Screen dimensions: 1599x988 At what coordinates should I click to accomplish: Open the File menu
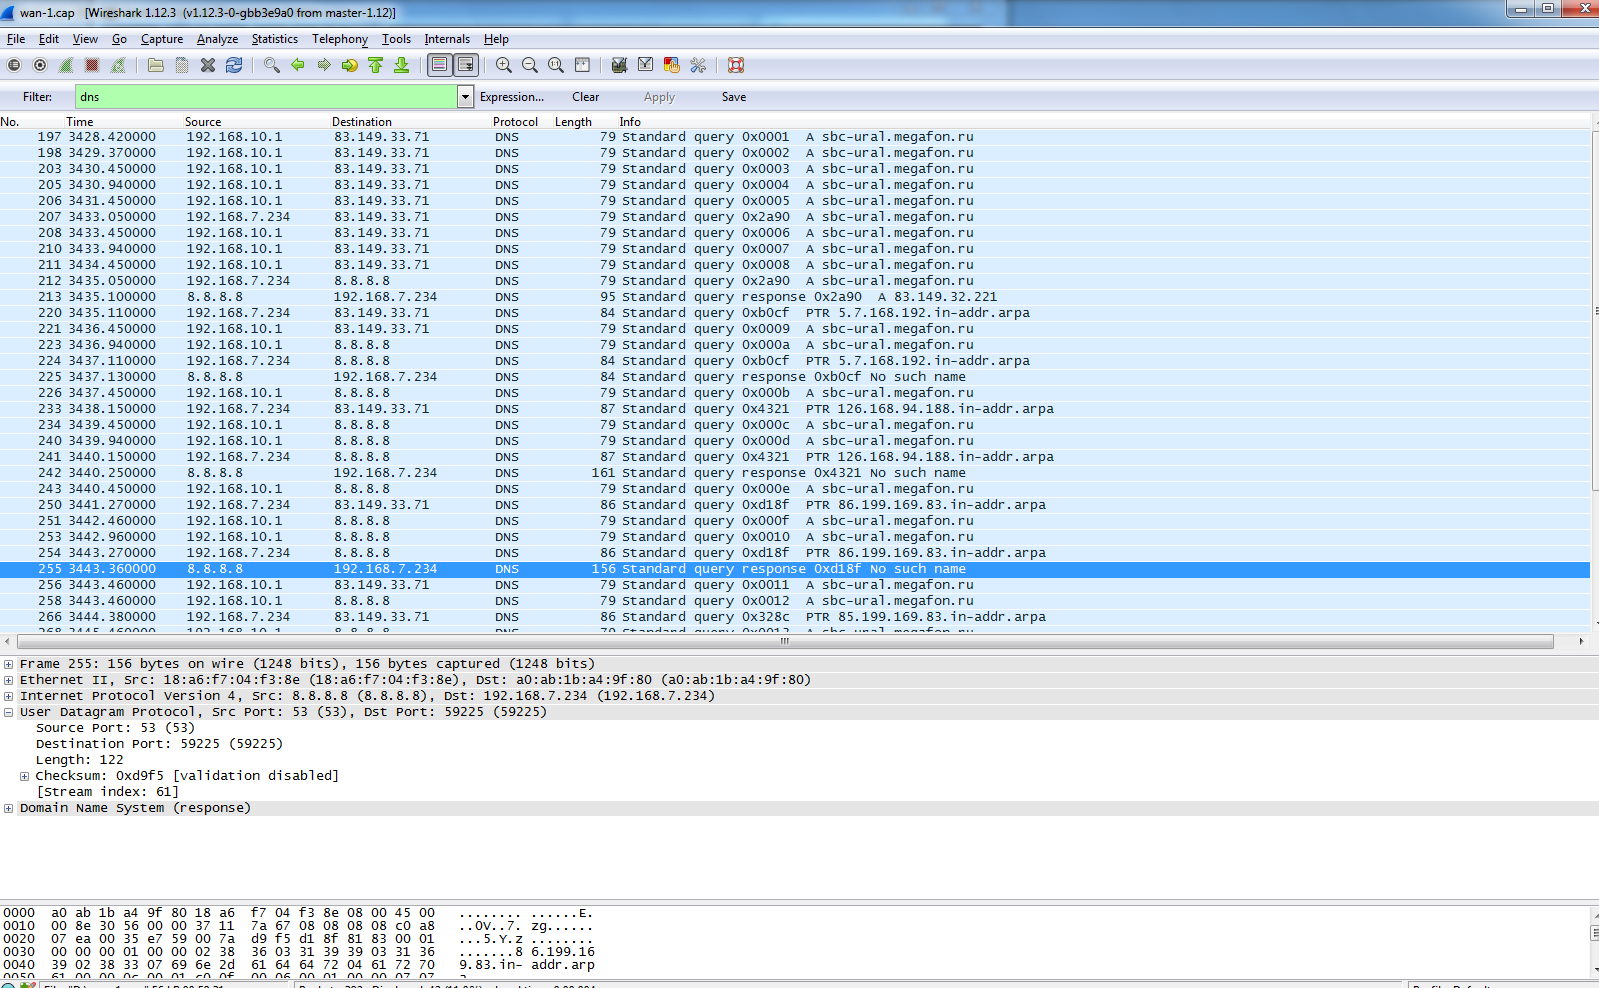16,39
